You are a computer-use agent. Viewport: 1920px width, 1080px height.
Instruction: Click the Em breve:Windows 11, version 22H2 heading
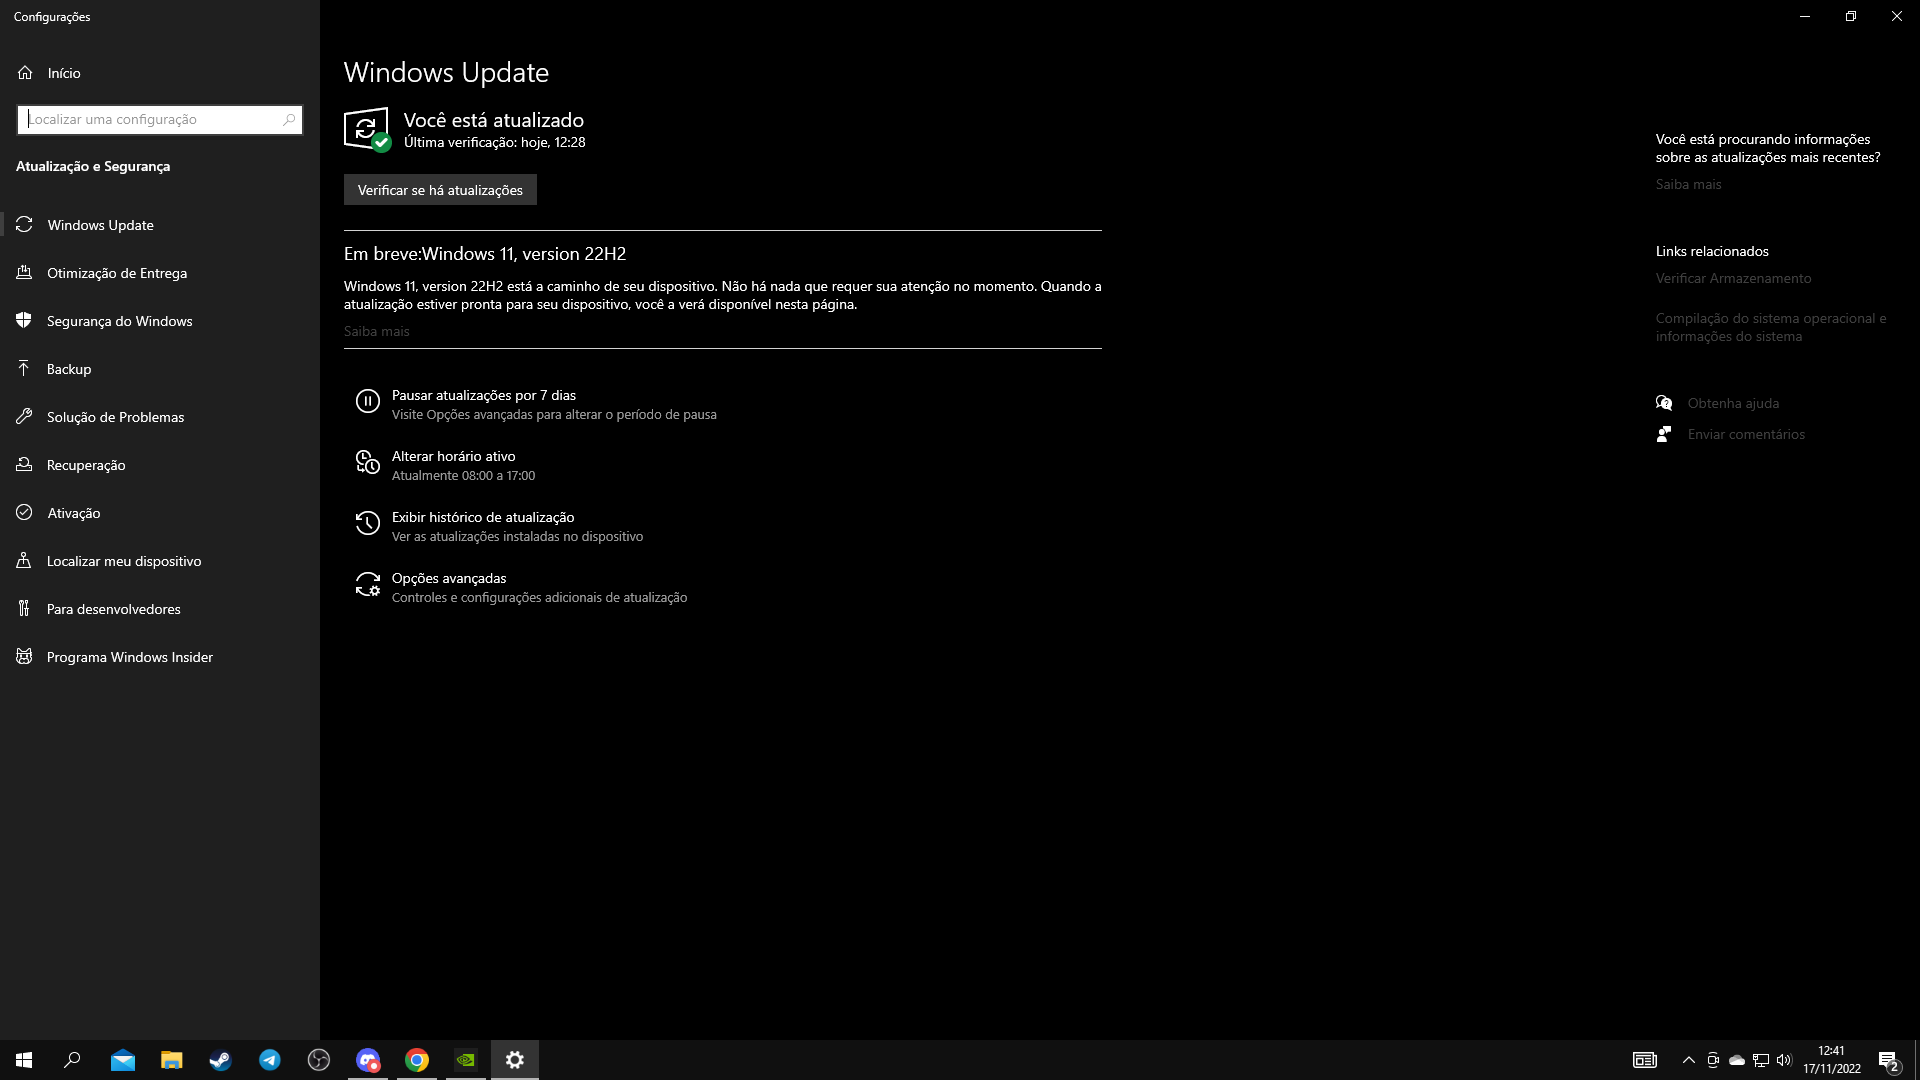pos(485,254)
